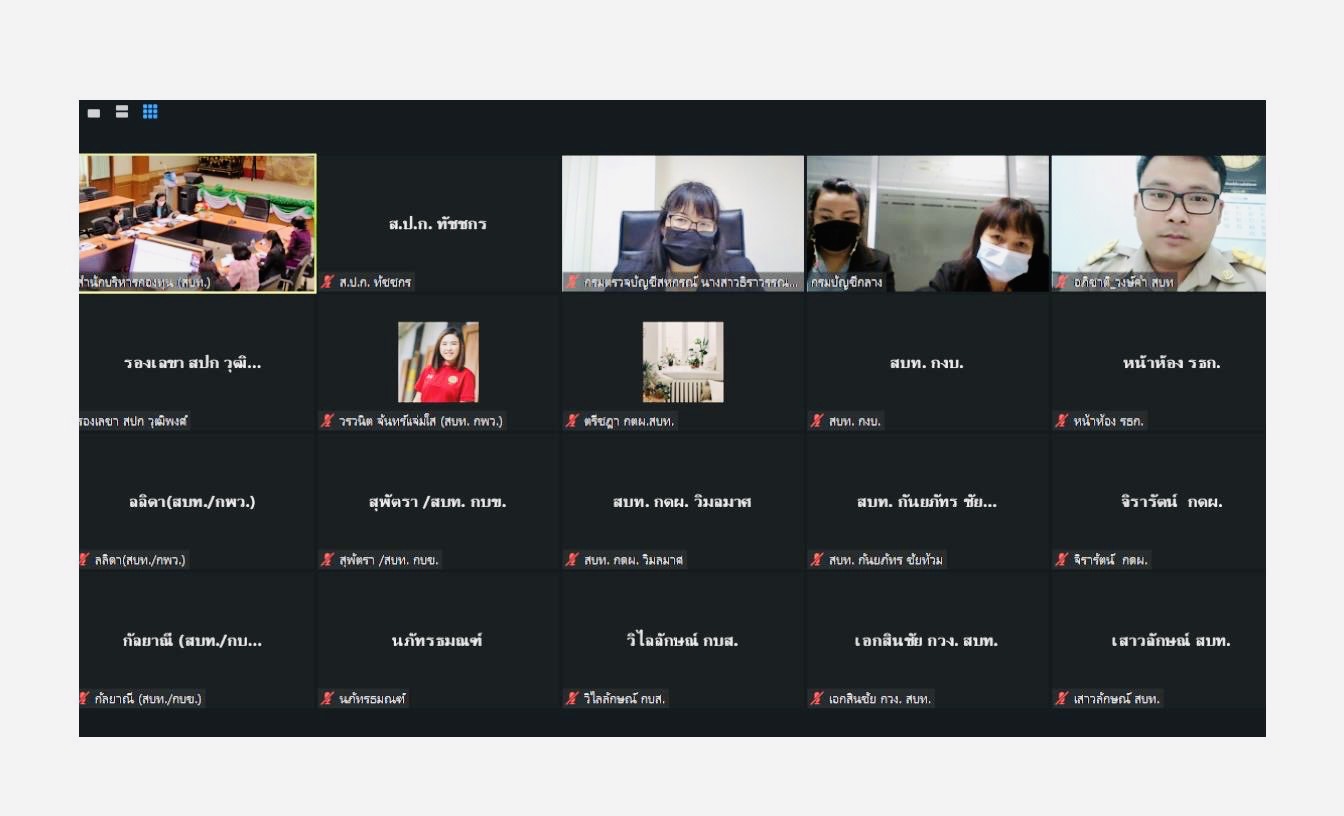Click muted mic icon beside สบท. กงบ. label

pos(817,421)
